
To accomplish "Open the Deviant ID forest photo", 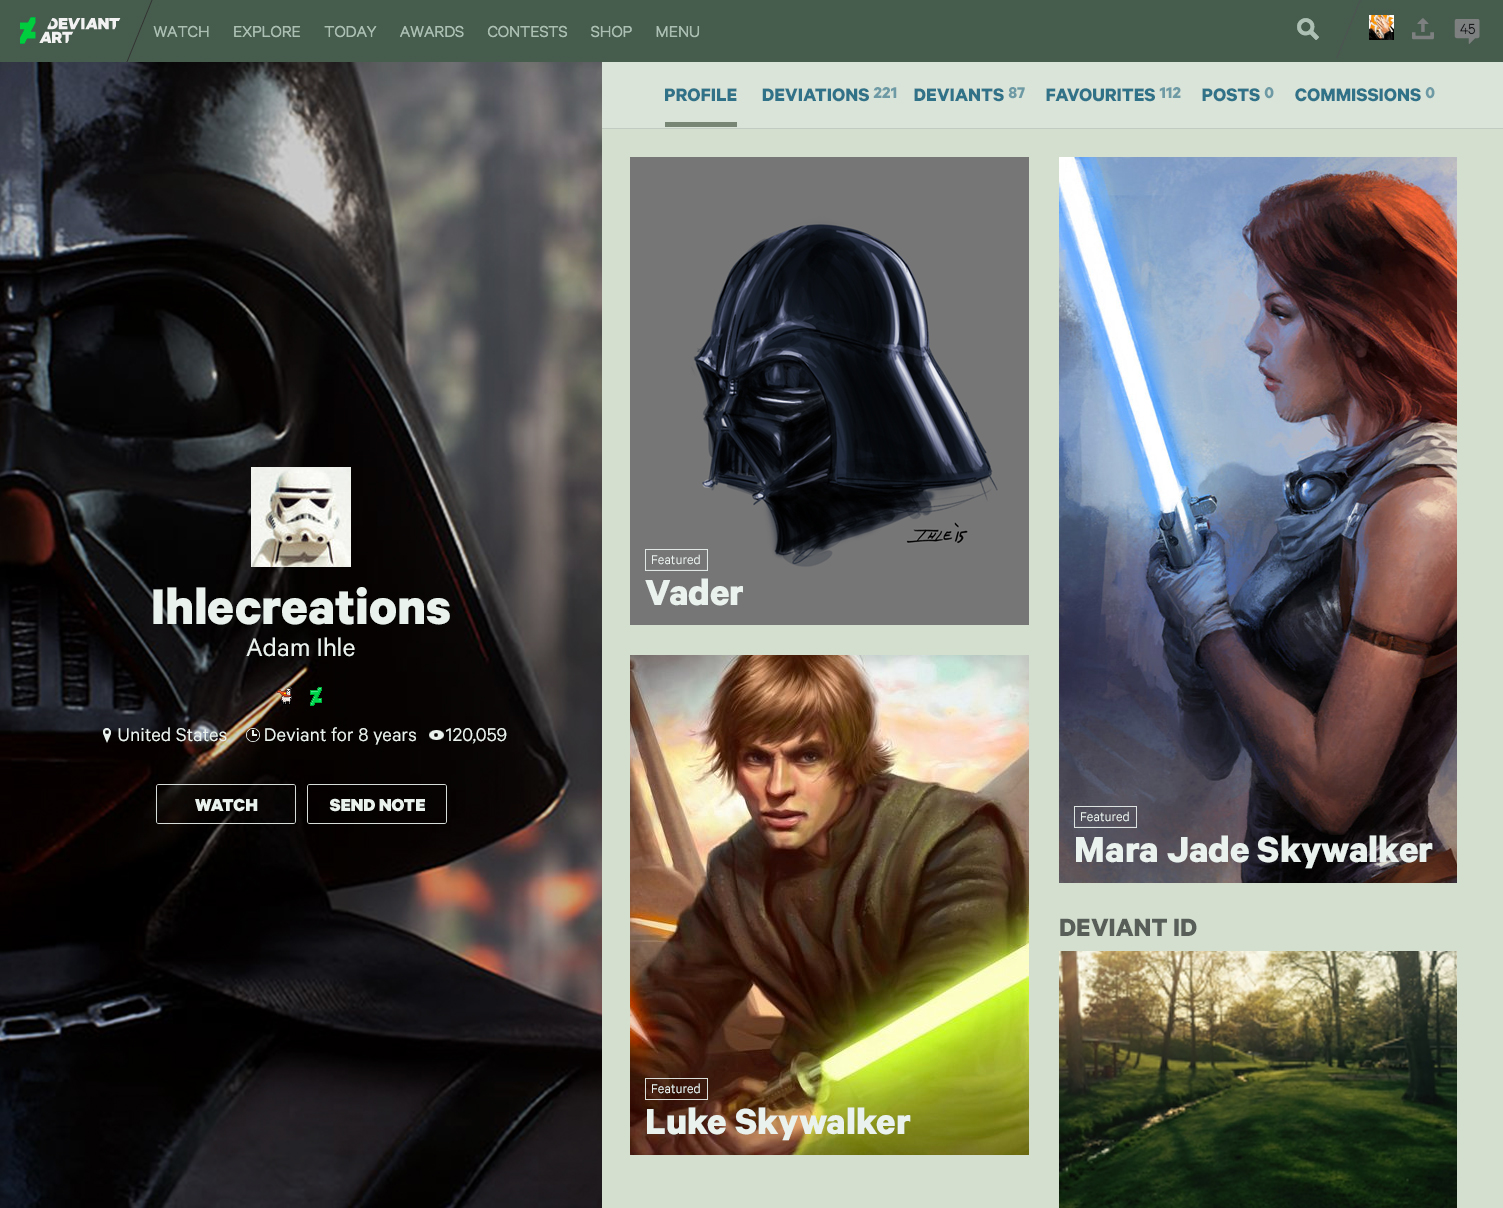I will click(x=1258, y=1079).
